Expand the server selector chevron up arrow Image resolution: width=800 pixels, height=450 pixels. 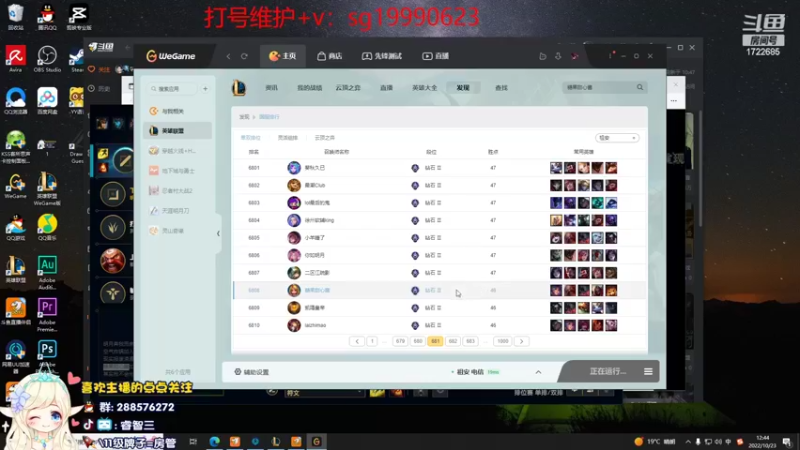tap(538, 372)
